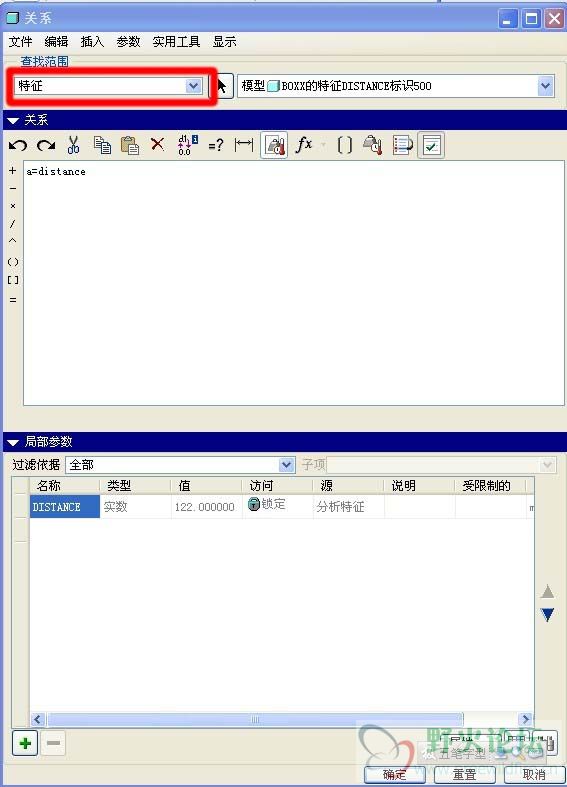Toggle the units sensitivity icon button

274,146
